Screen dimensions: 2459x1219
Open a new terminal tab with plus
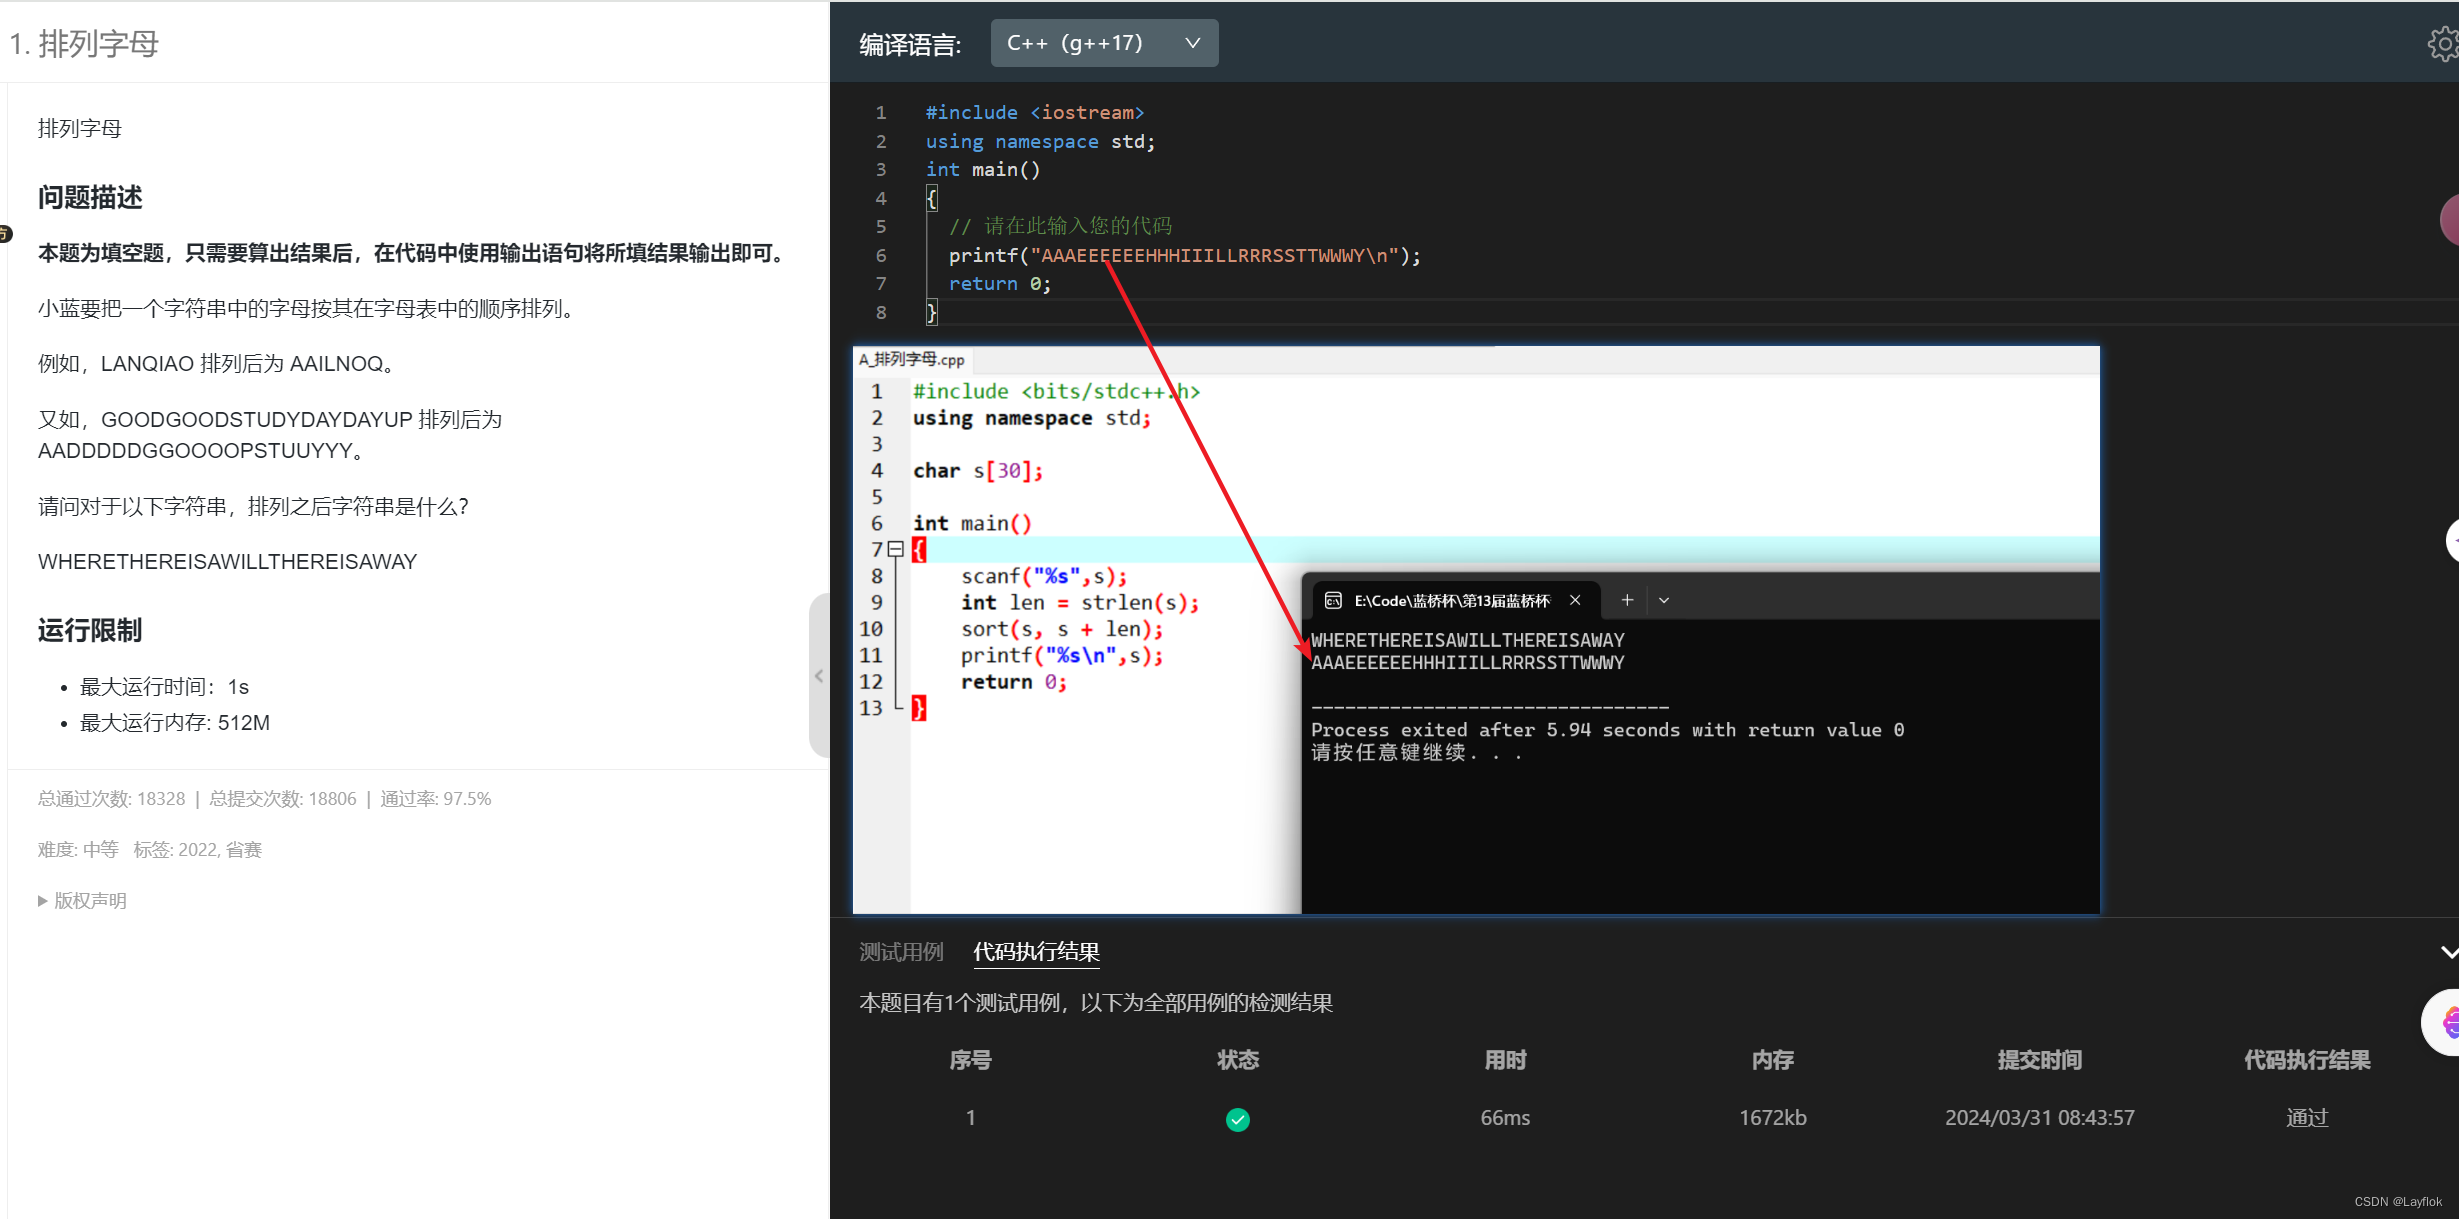(1627, 600)
